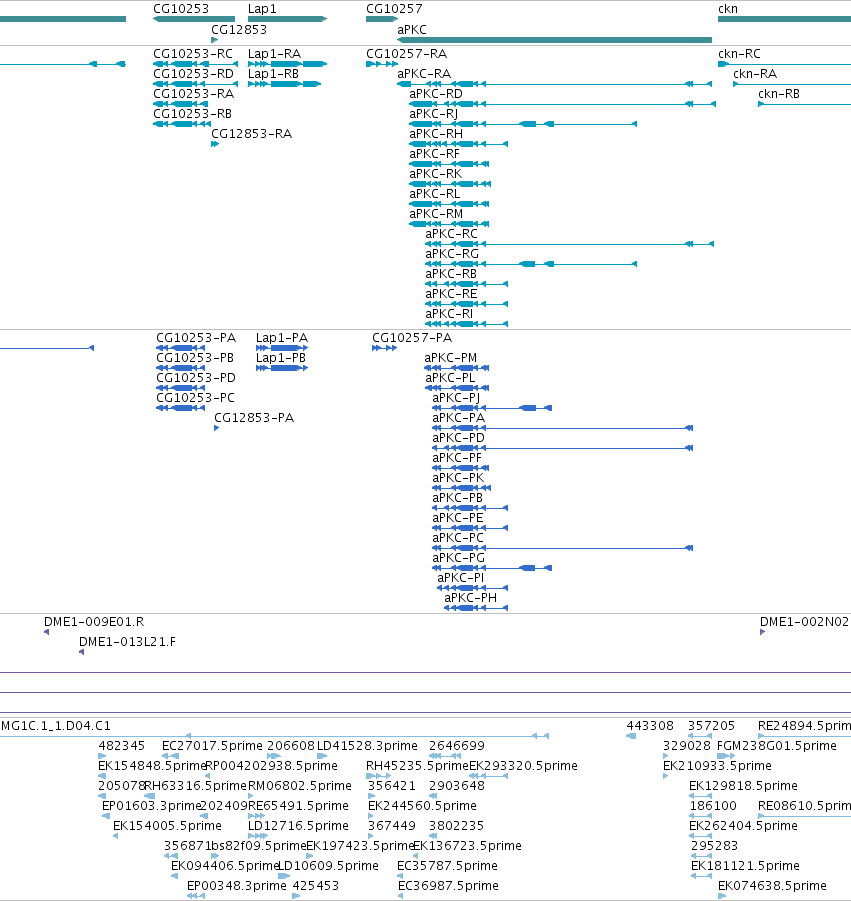Click the CG12853-PA protein label

pyautogui.click(x=254, y=417)
